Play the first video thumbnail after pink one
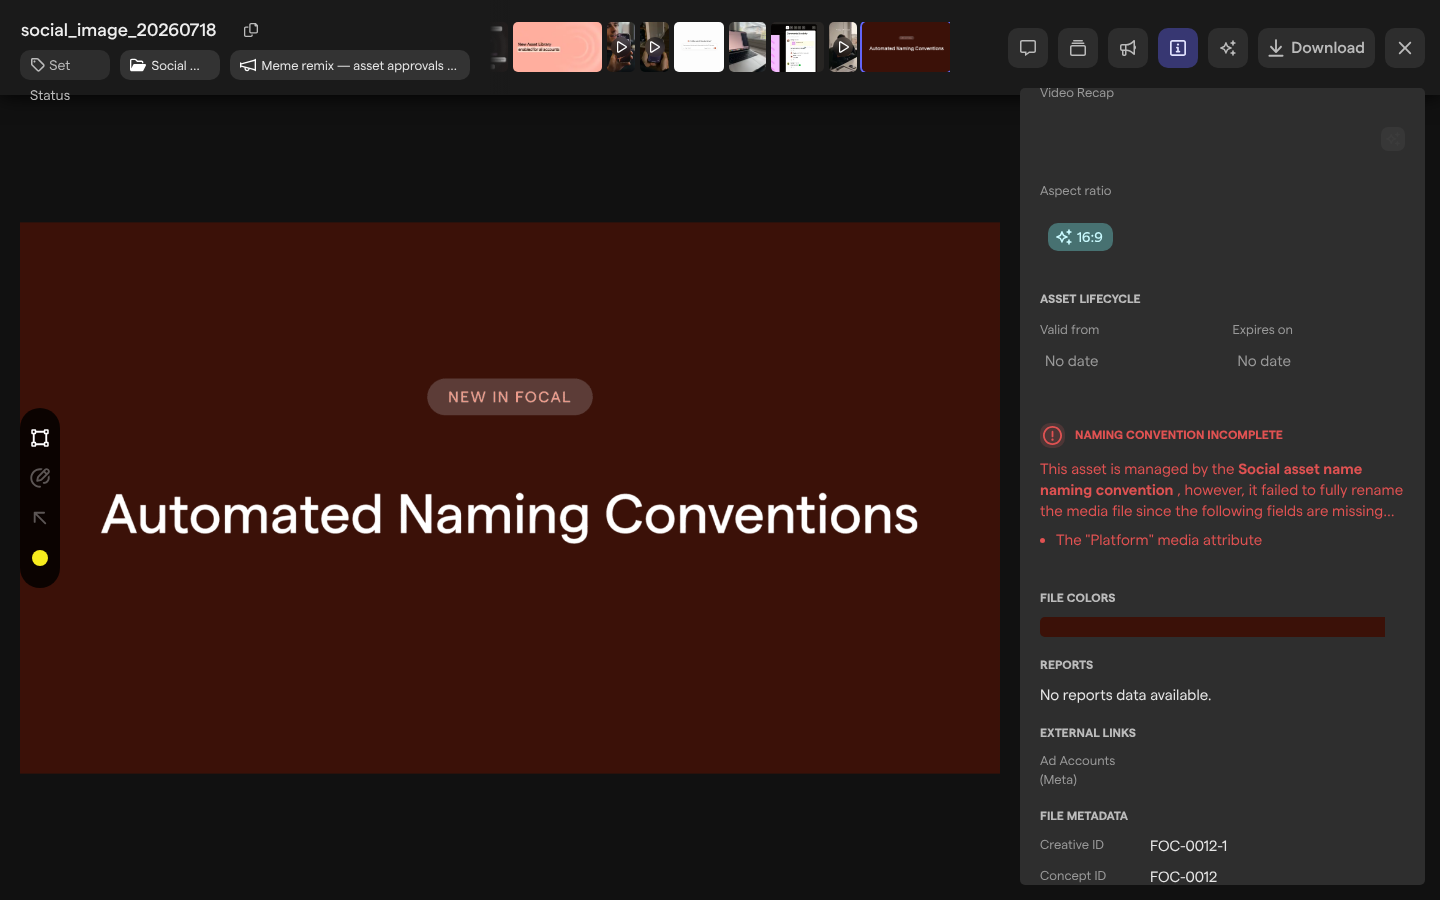 point(621,47)
